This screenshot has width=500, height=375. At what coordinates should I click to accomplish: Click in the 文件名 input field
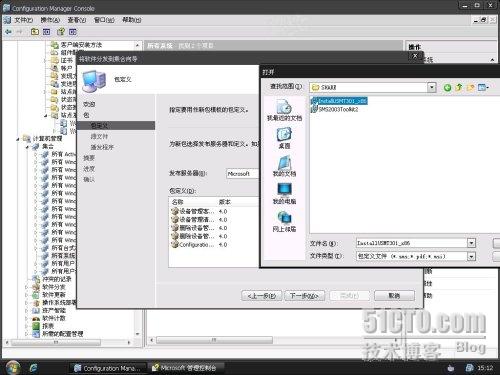[412, 243]
